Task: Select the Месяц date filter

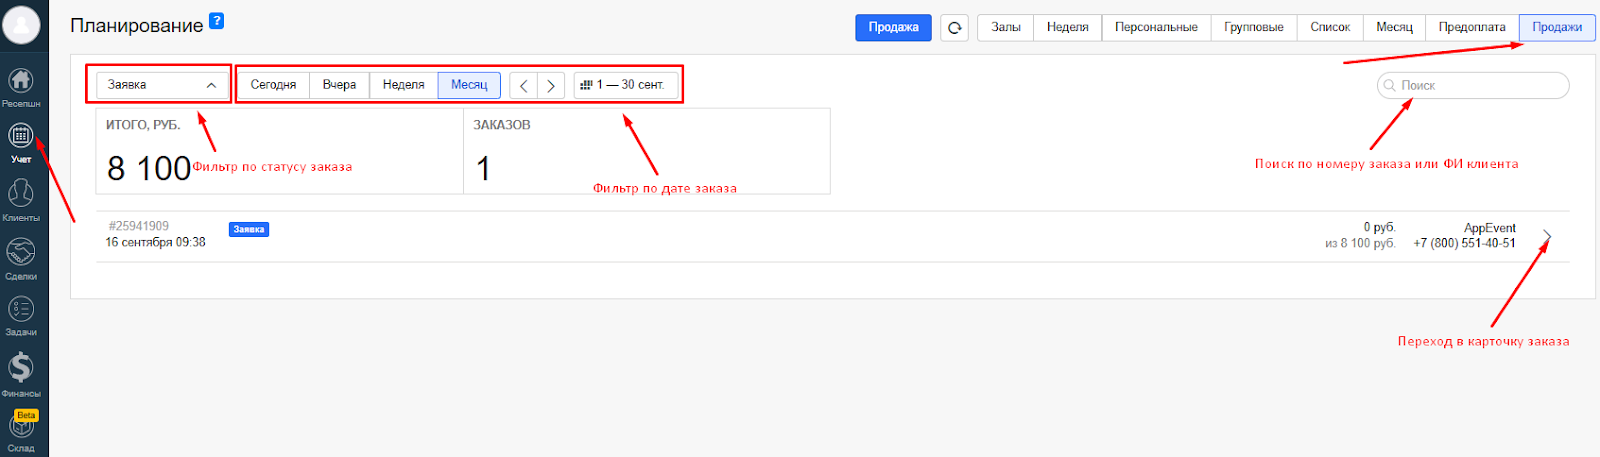Action: pyautogui.click(x=469, y=85)
